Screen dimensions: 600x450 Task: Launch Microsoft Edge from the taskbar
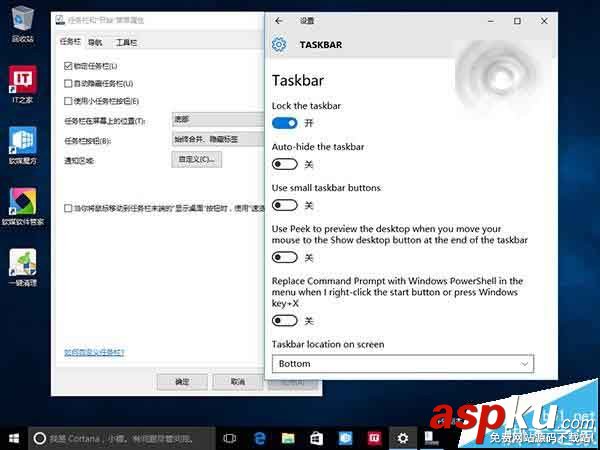(x=259, y=439)
